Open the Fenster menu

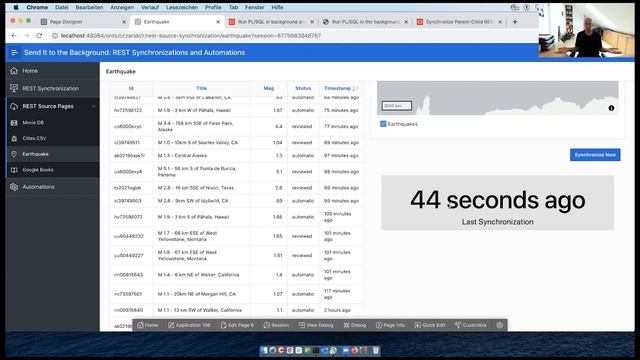(254, 7)
